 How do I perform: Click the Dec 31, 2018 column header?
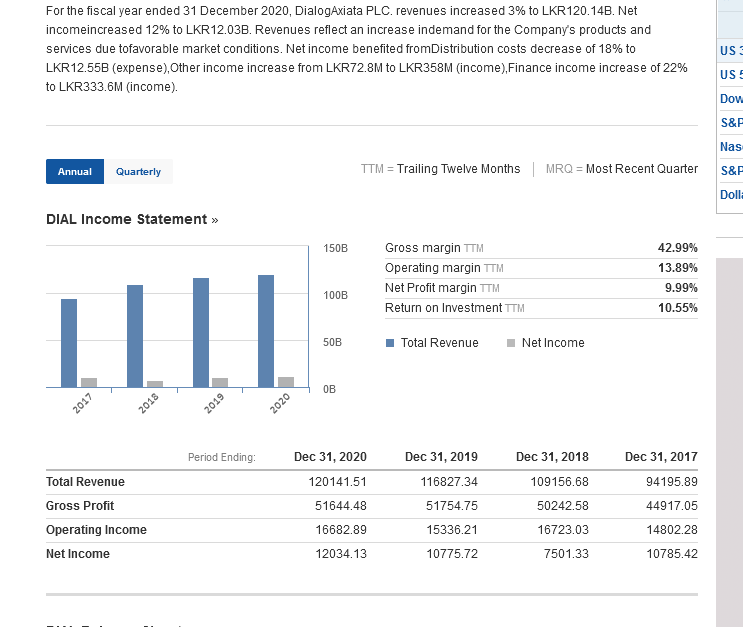click(552, 457)
